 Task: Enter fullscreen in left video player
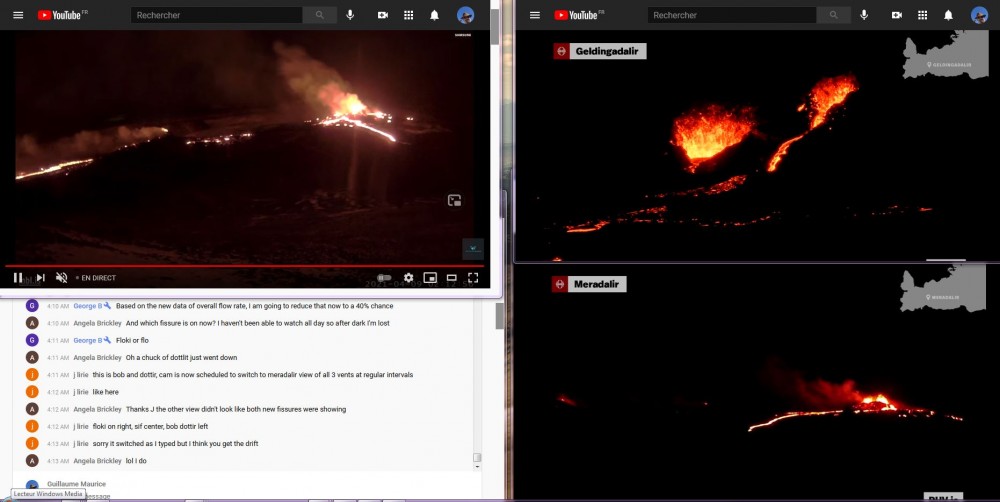[473, 278]
